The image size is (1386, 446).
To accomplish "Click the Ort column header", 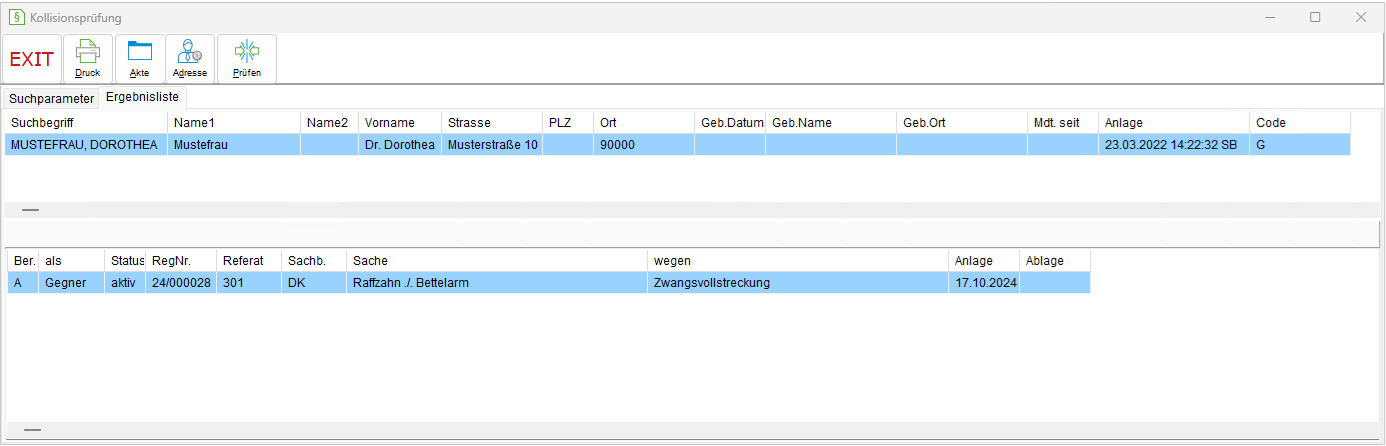I will click(x=644, y=123).
